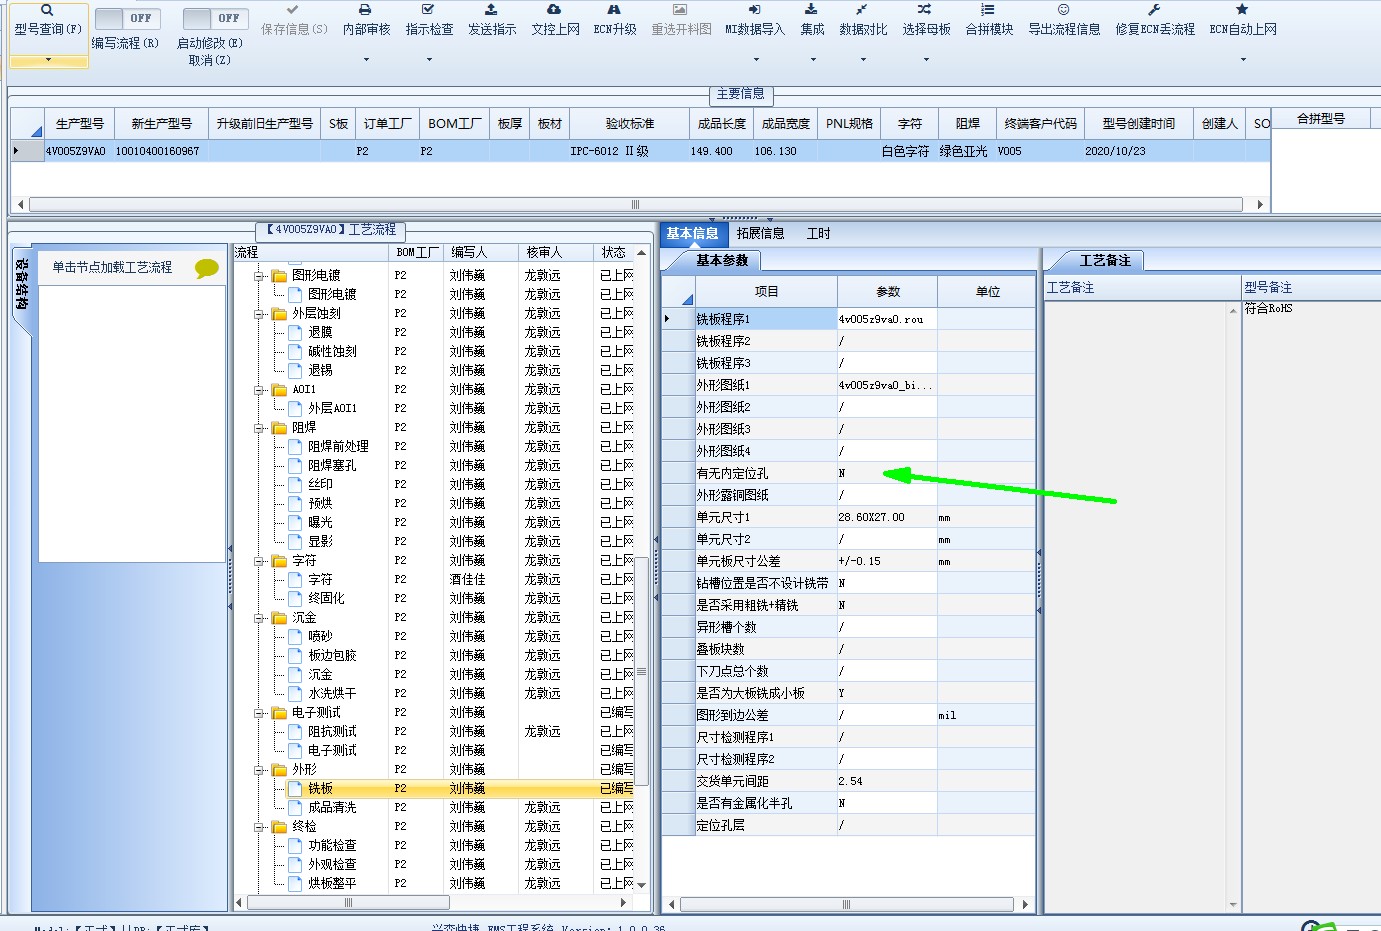The width and height of the screenshot is (1381, 931).
Task: Toggle the 启动修改(E) OFF switch
Action: click(x=215, y=18)
